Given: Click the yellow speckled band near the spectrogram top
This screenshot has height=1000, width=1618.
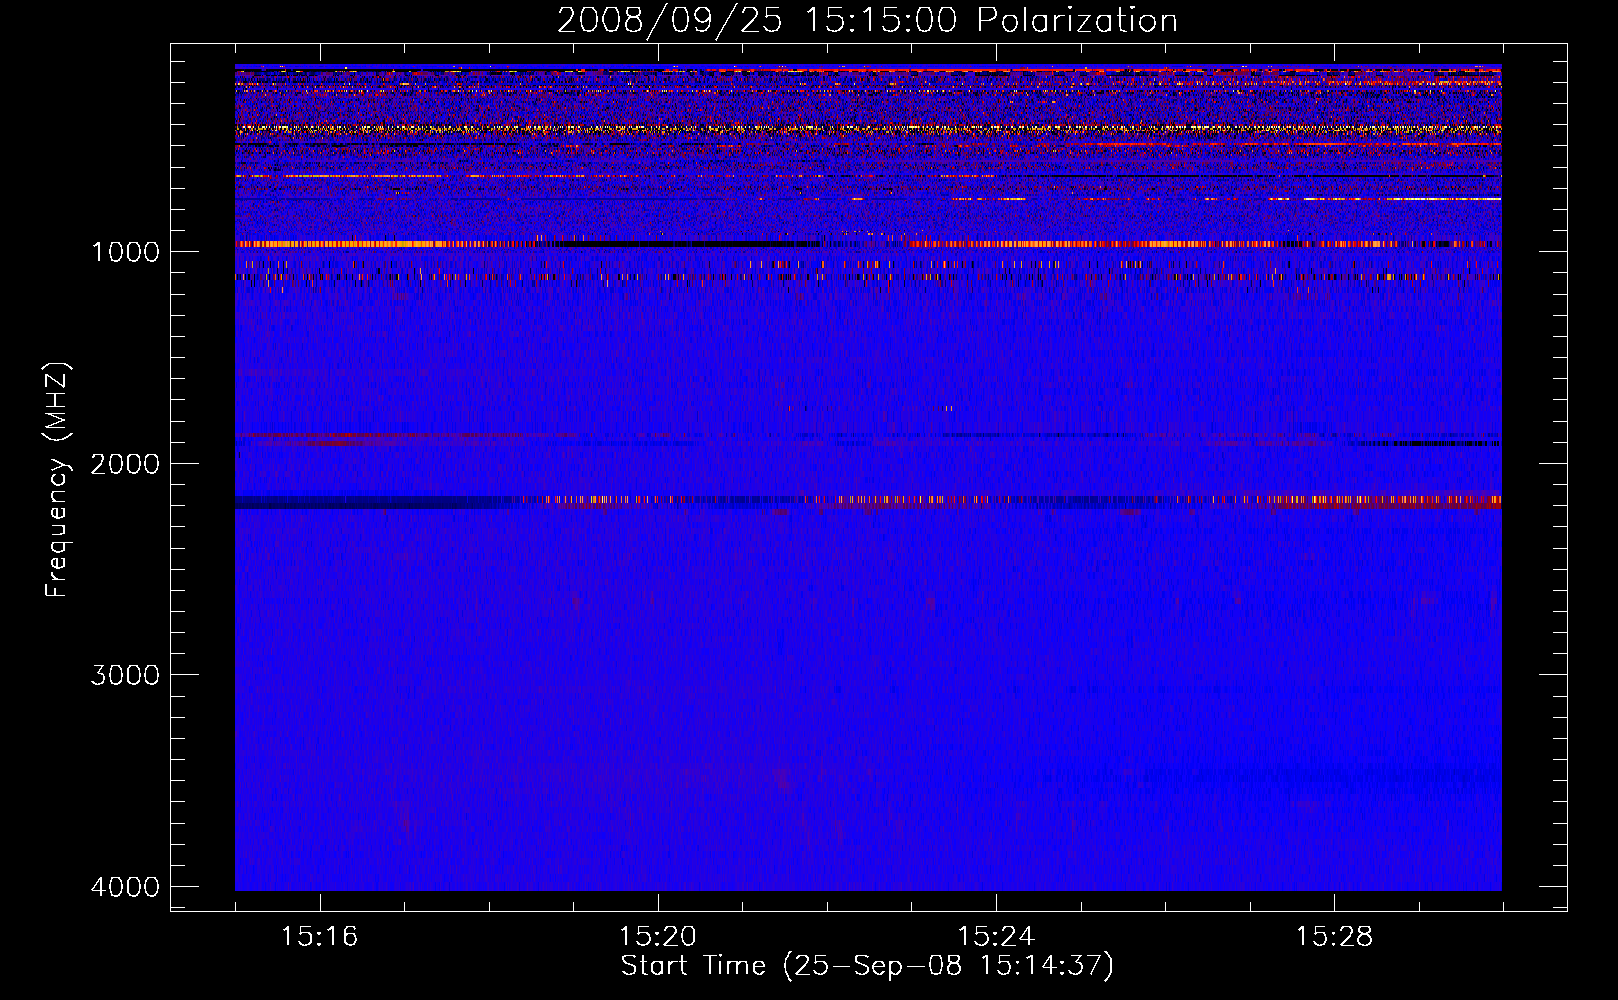Looking at the screenshot, I should pos(868,129).
